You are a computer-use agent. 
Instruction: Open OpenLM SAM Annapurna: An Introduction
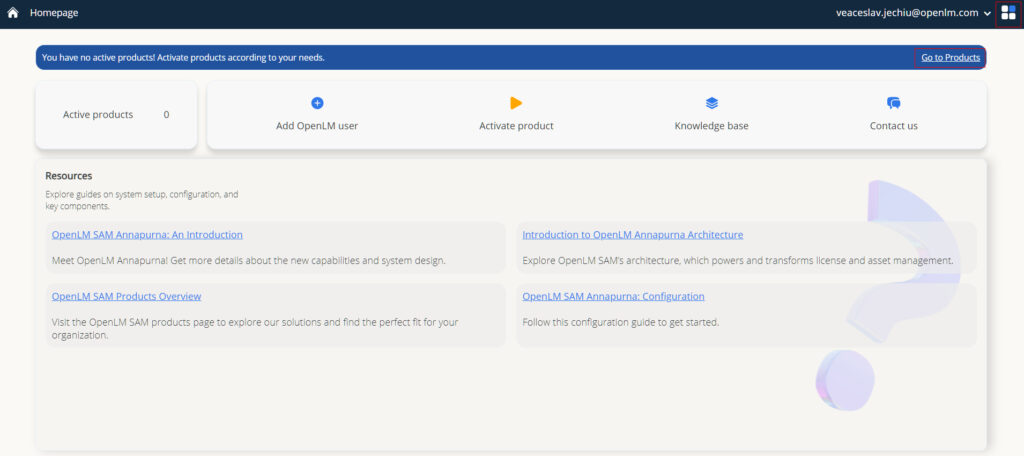(x=147, y=235)
